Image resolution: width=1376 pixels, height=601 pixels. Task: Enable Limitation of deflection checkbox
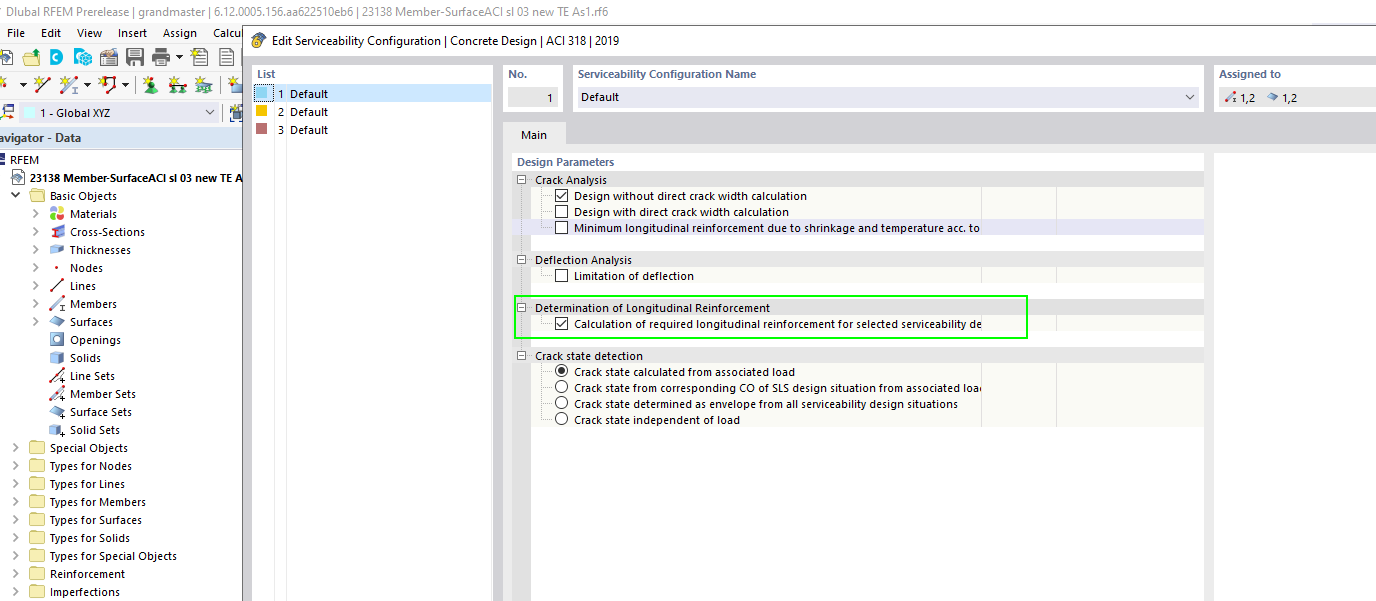pyautogui.click(x=561, y=276)
